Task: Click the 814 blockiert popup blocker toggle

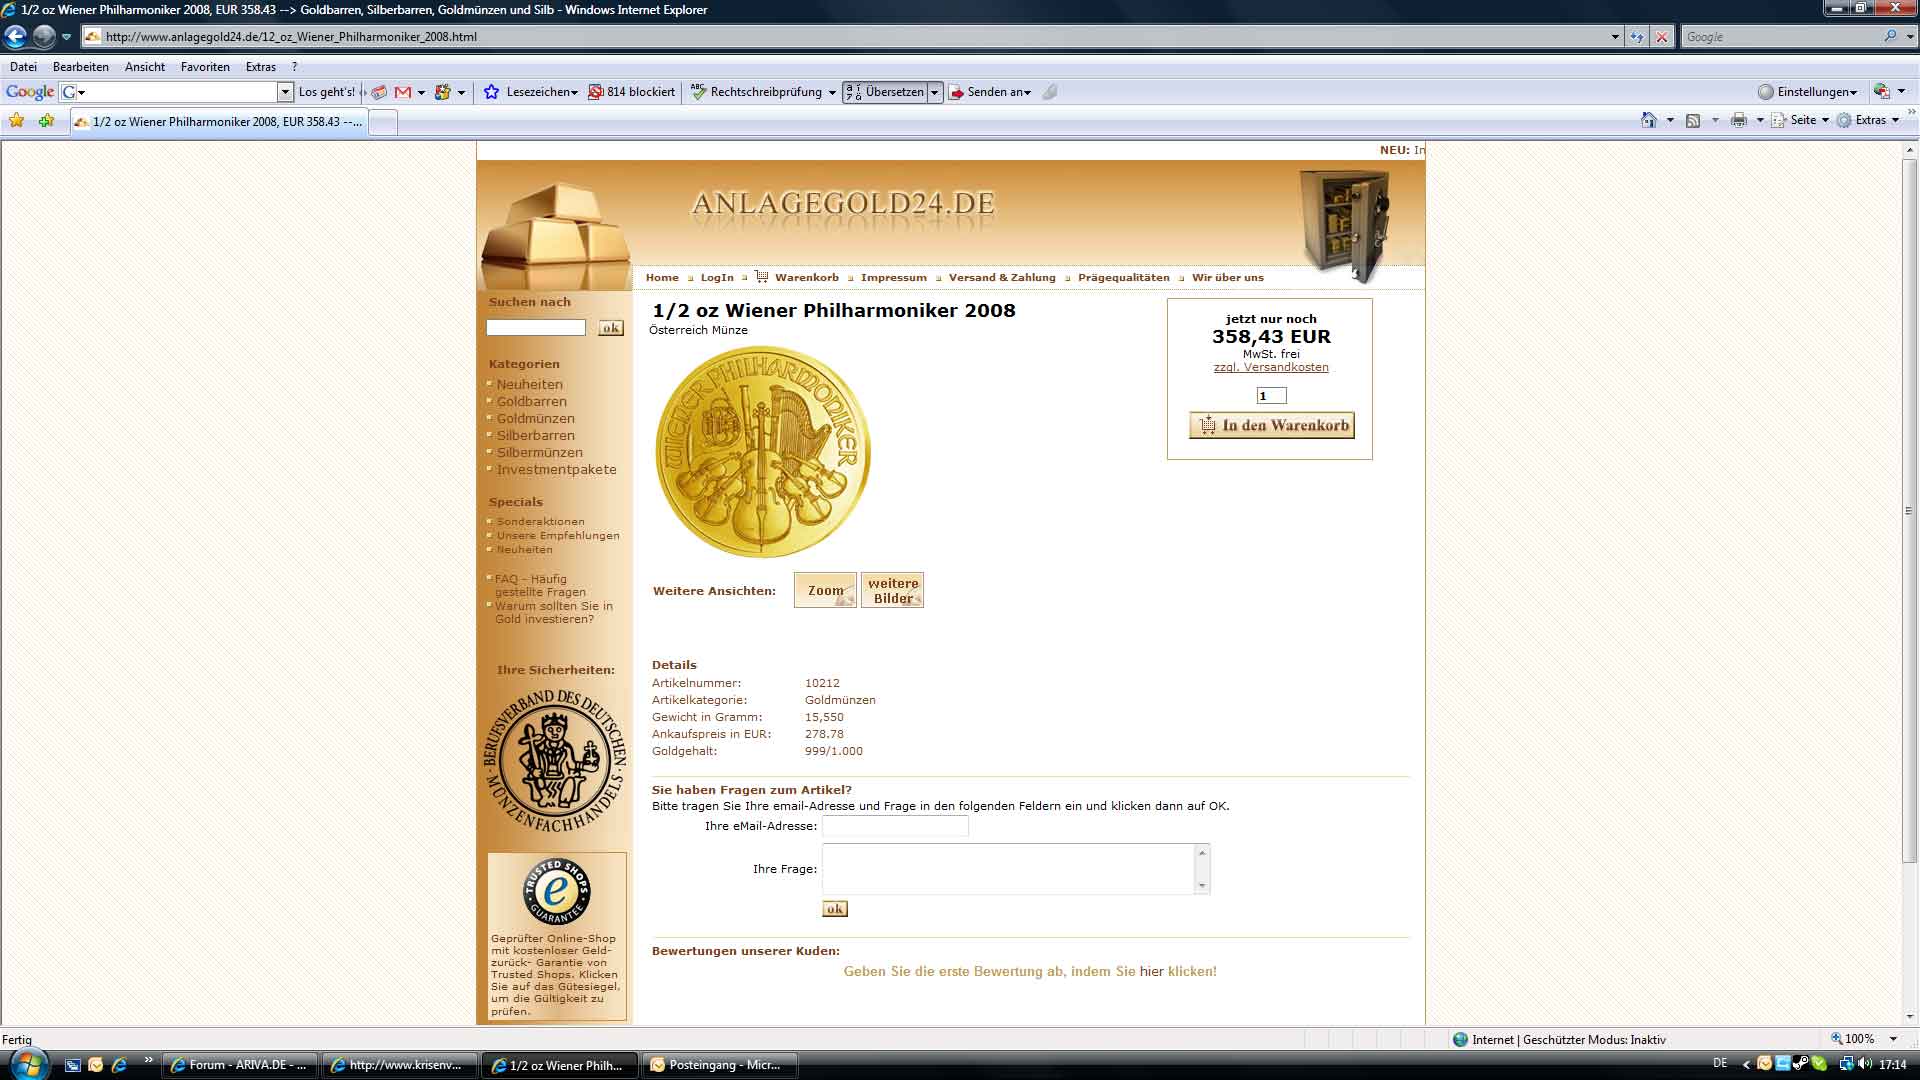Action: point(631,92)
